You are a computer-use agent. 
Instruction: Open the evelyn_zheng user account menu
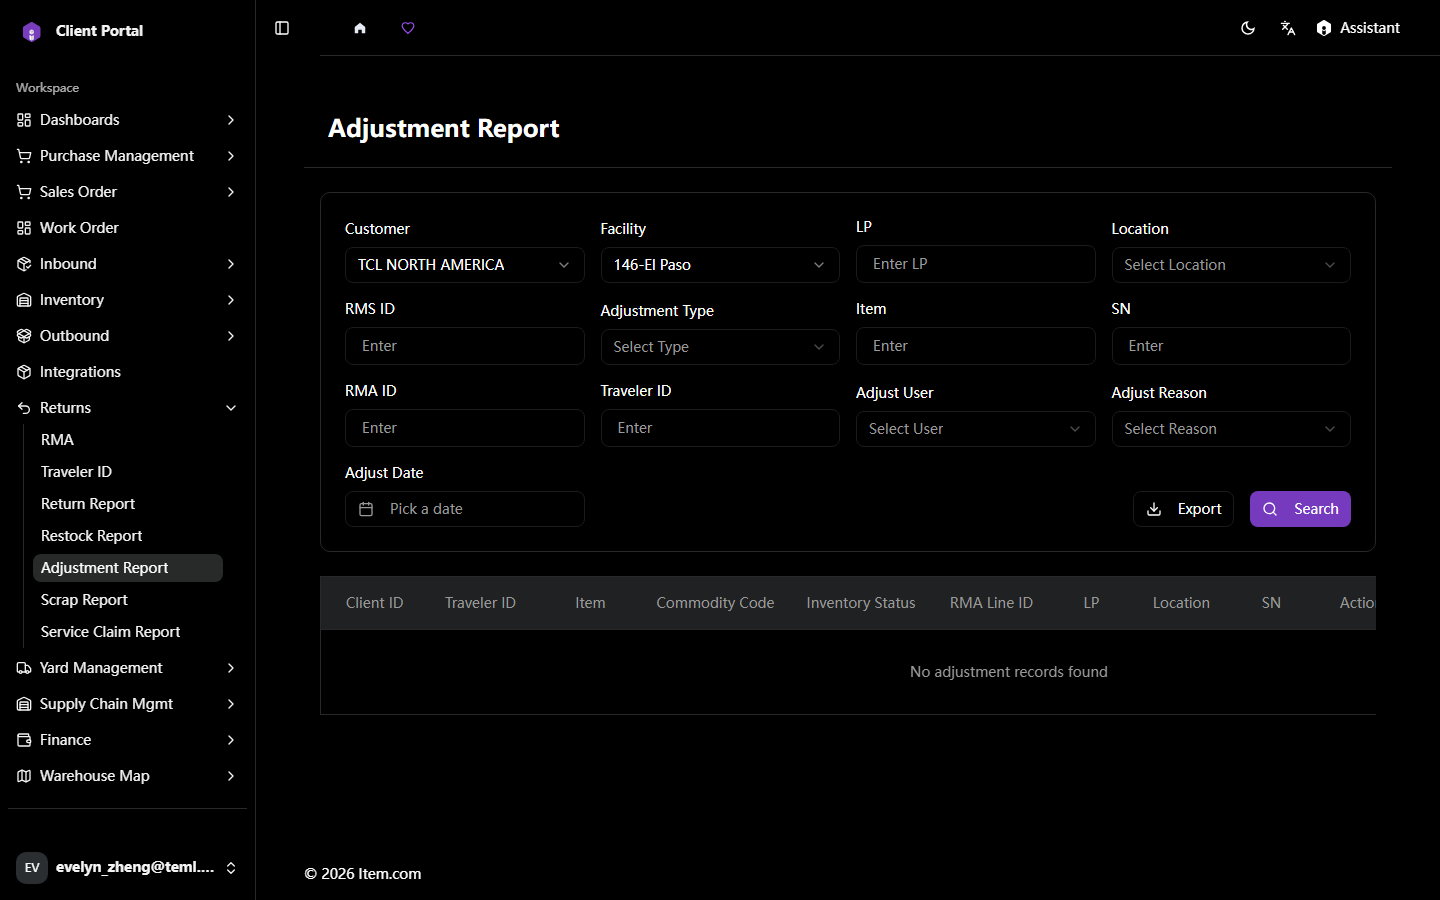pos(127,867)
